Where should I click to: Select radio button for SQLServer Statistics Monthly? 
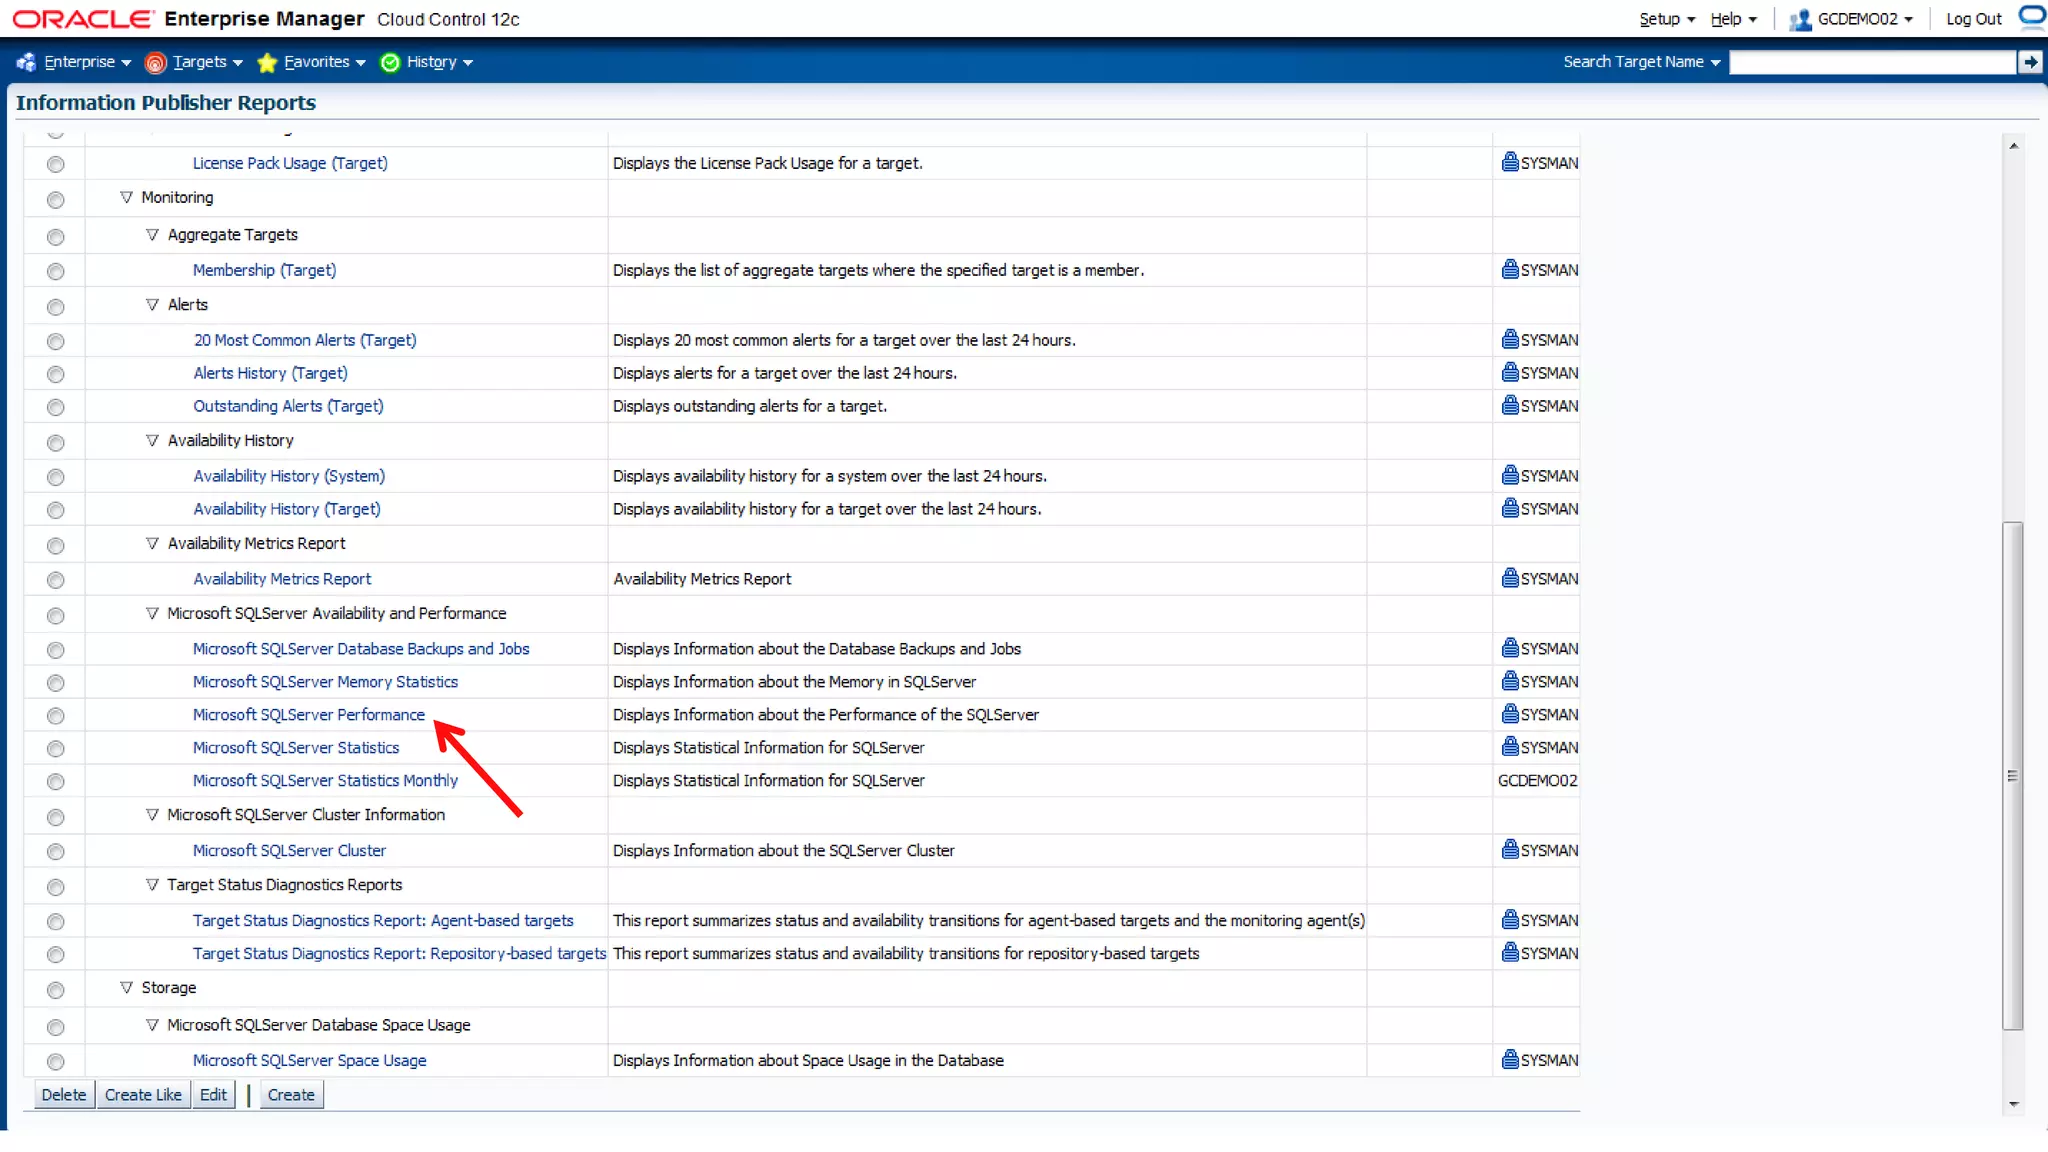click(56, 782)
